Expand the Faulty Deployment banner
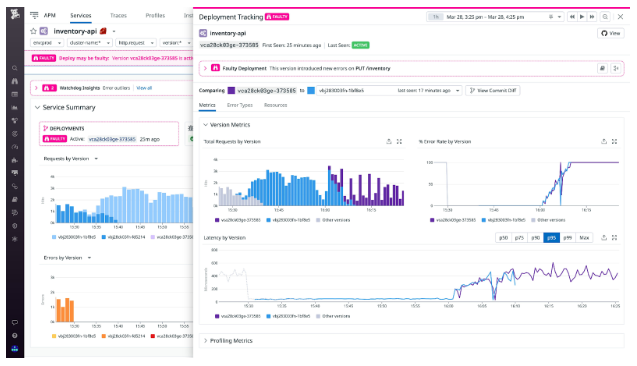 (x=205, y=68)
